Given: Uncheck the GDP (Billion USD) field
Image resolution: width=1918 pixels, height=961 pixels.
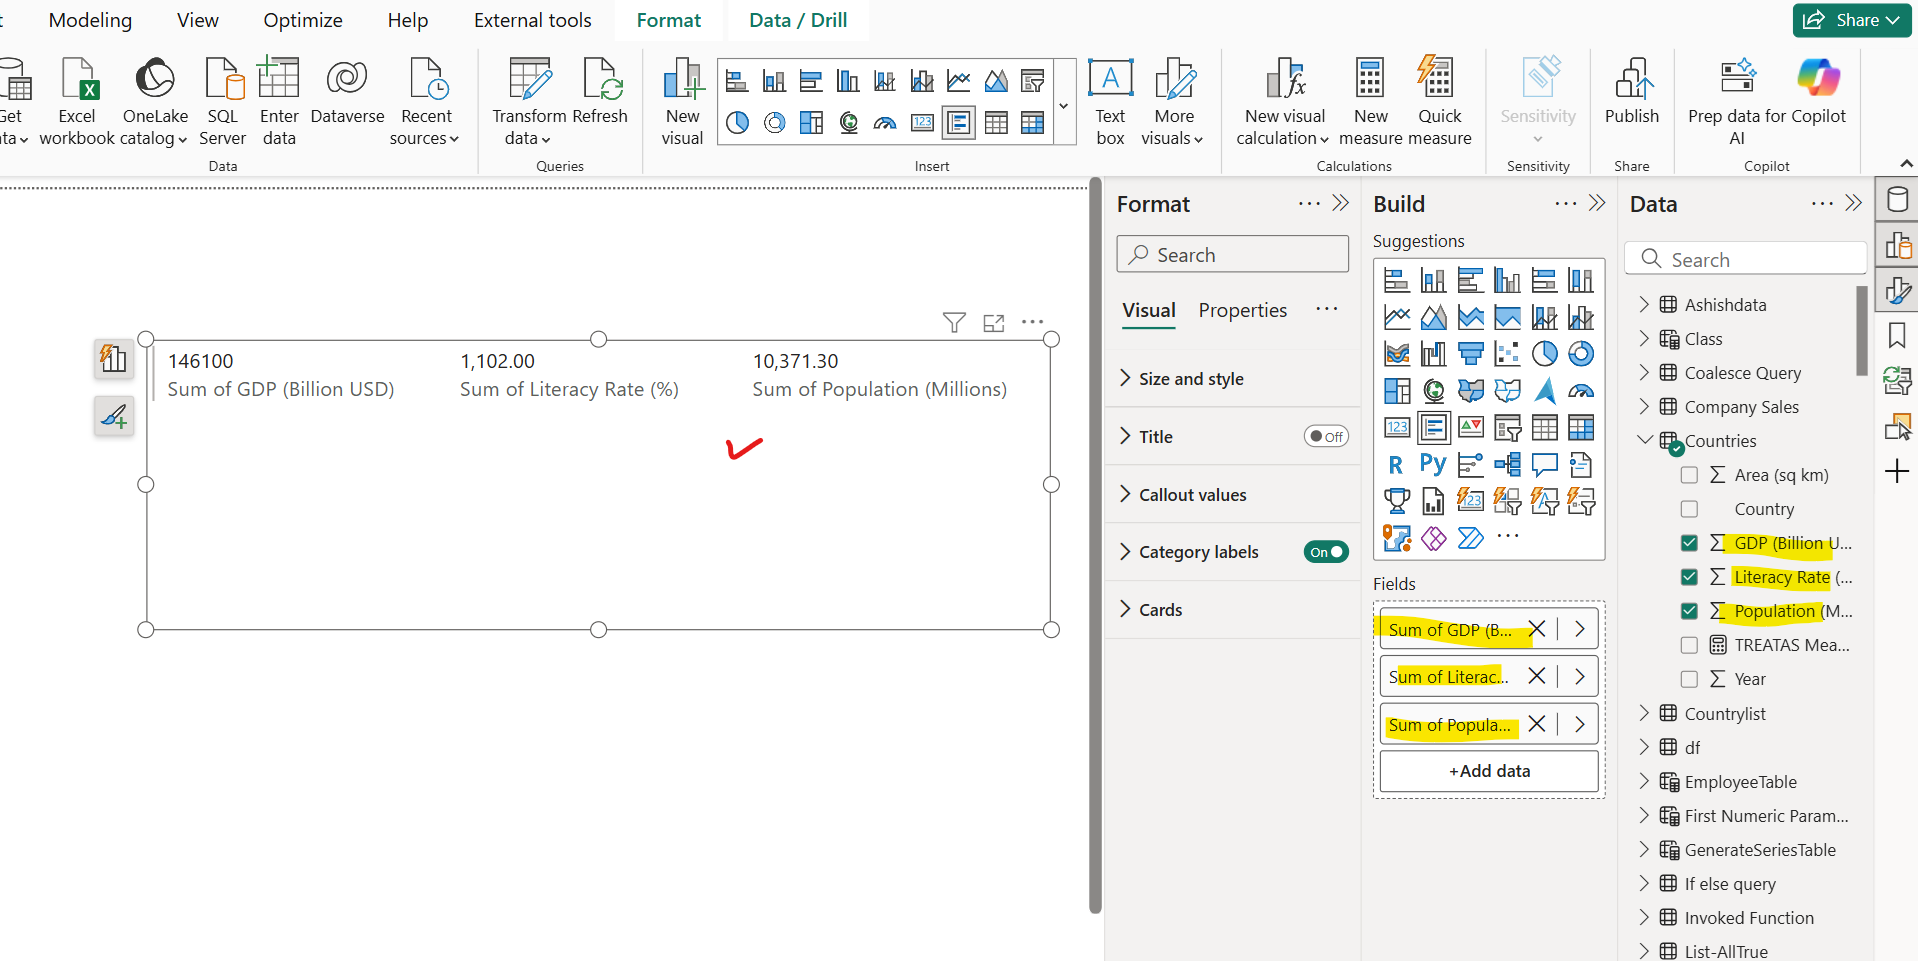Looking at the screenshot, I should (x=1689, y=543).
